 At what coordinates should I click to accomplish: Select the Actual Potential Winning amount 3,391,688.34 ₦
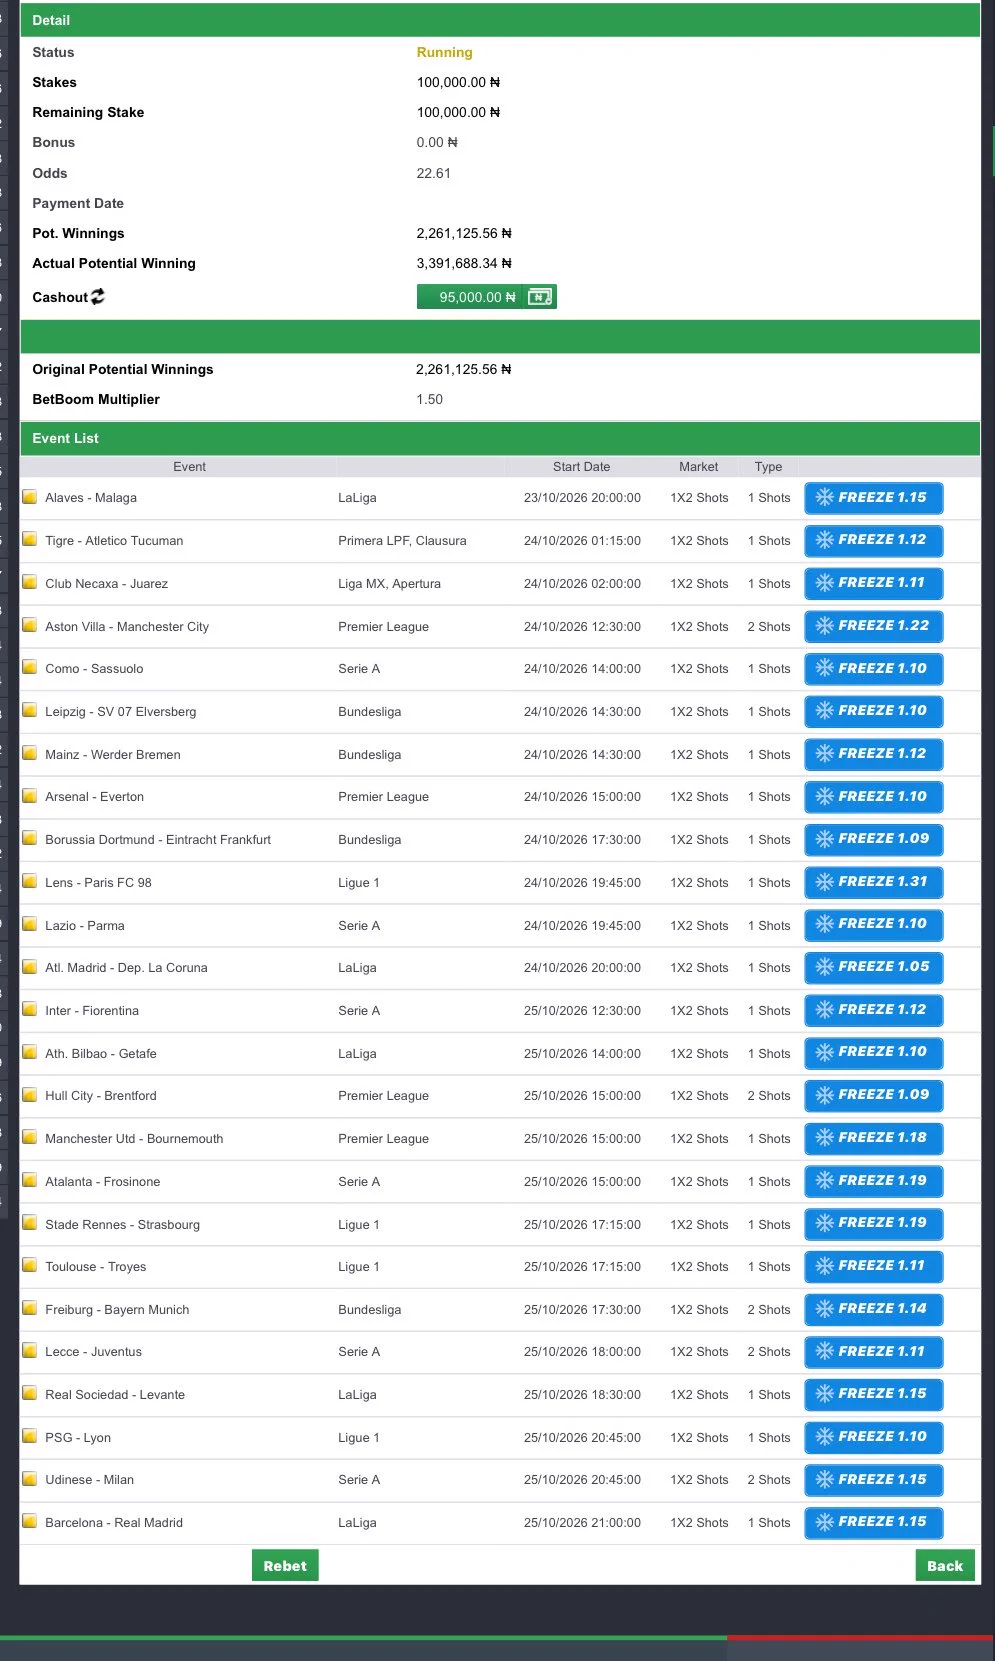(x=464, y=263)
